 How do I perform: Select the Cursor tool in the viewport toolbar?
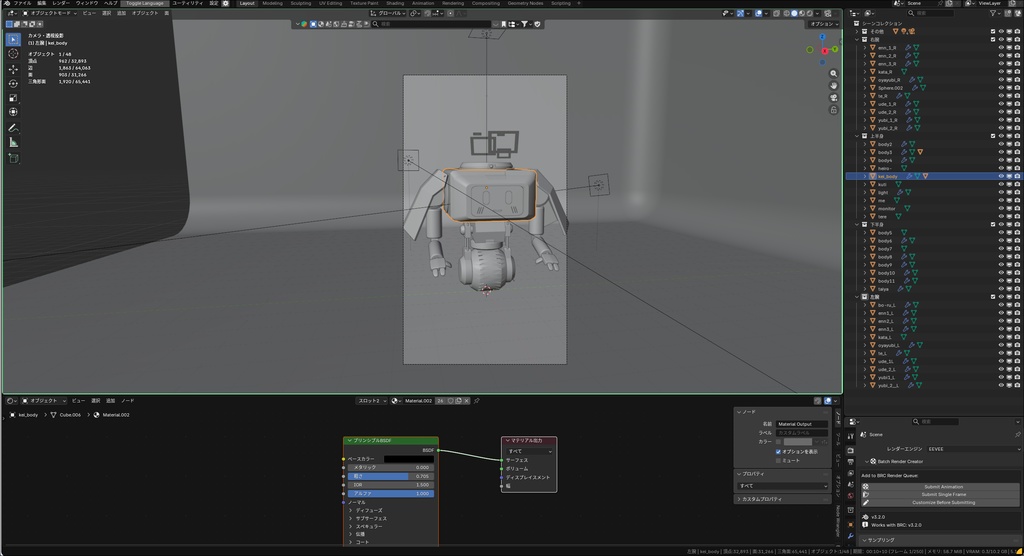coord(13,54)
